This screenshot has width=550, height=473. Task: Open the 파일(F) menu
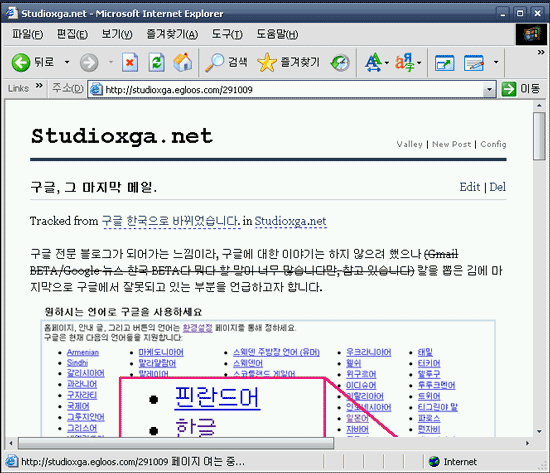(27, 34)
